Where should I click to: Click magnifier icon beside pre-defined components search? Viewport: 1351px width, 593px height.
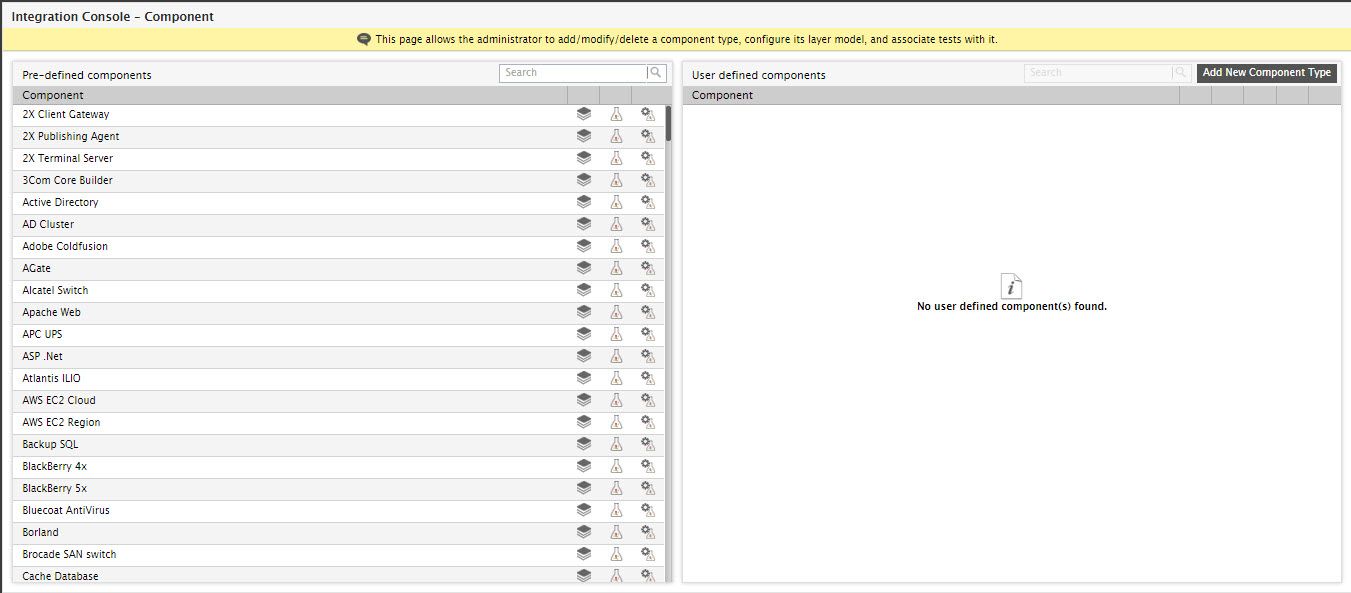pyautogui.click(x=656, y=73)
